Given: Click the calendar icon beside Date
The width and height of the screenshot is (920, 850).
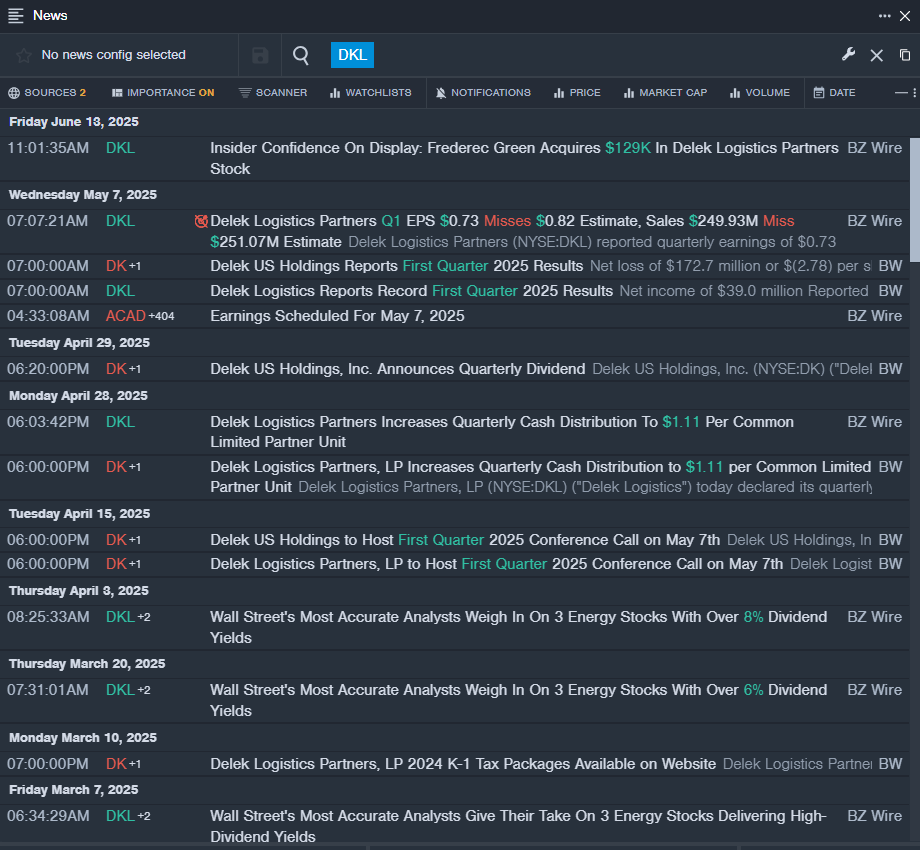Looking at the screenshot, I should click(x=818, y=93).
